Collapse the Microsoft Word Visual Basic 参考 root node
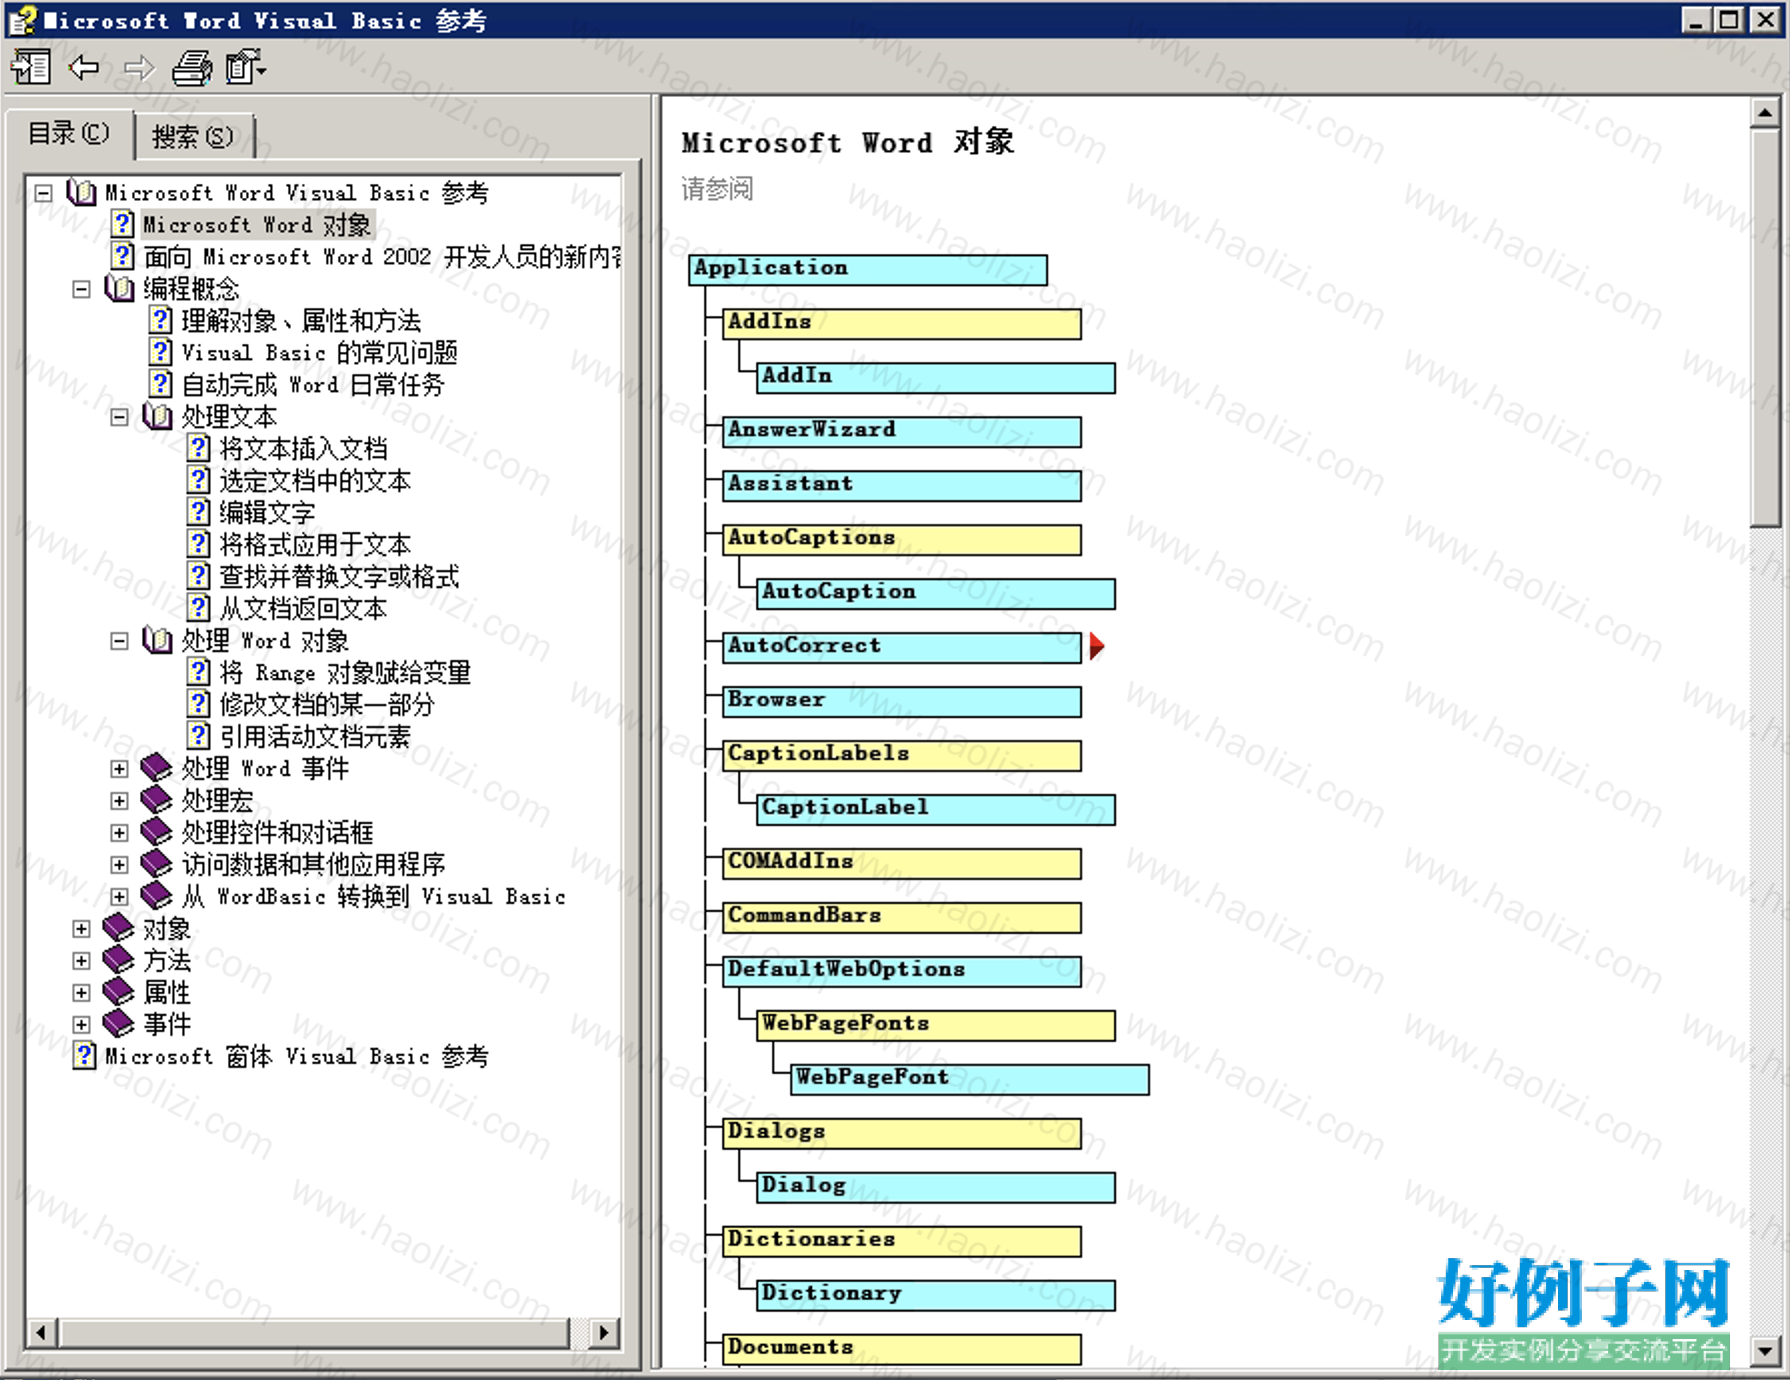The image size is (1790, 1380). coord(43,193)
